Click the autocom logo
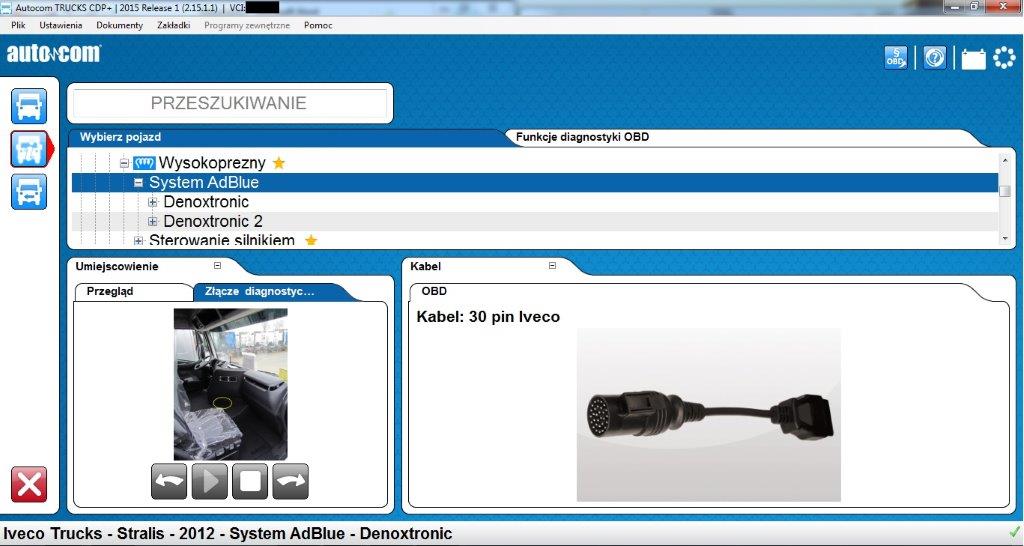Image resolution: width=1024 pixels, height=546 pixels. [54, 54]
